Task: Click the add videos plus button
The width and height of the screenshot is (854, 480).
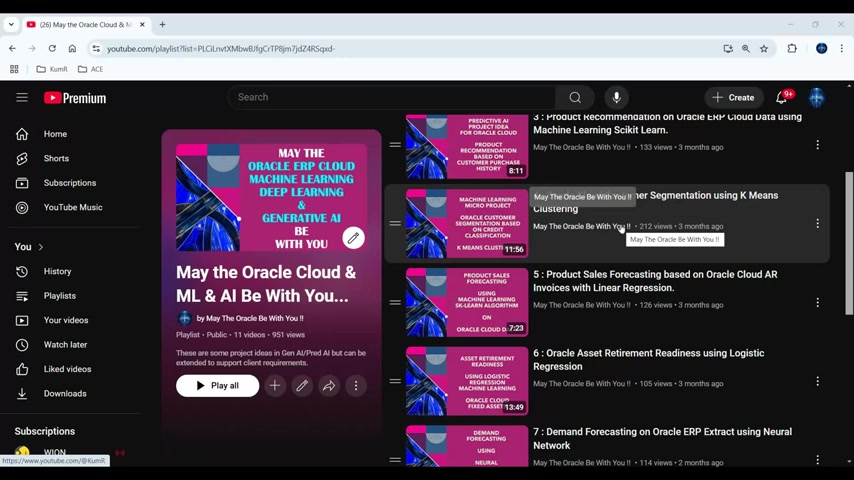Action: [275, 386]
